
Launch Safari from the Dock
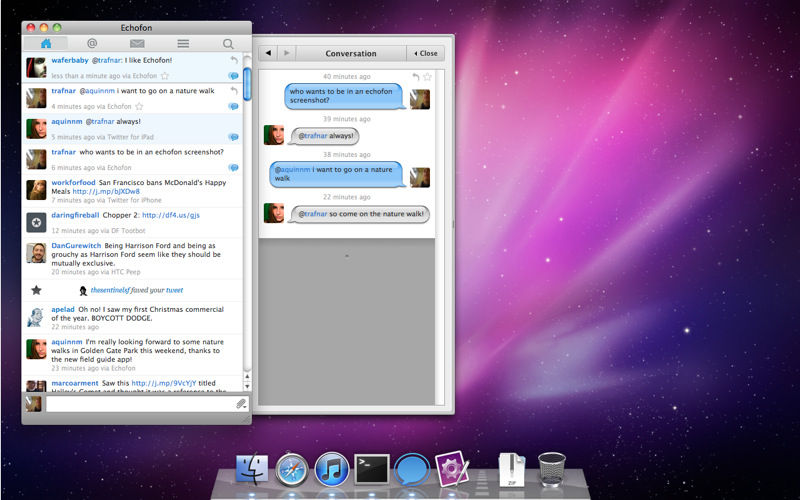tap(292, 469)
